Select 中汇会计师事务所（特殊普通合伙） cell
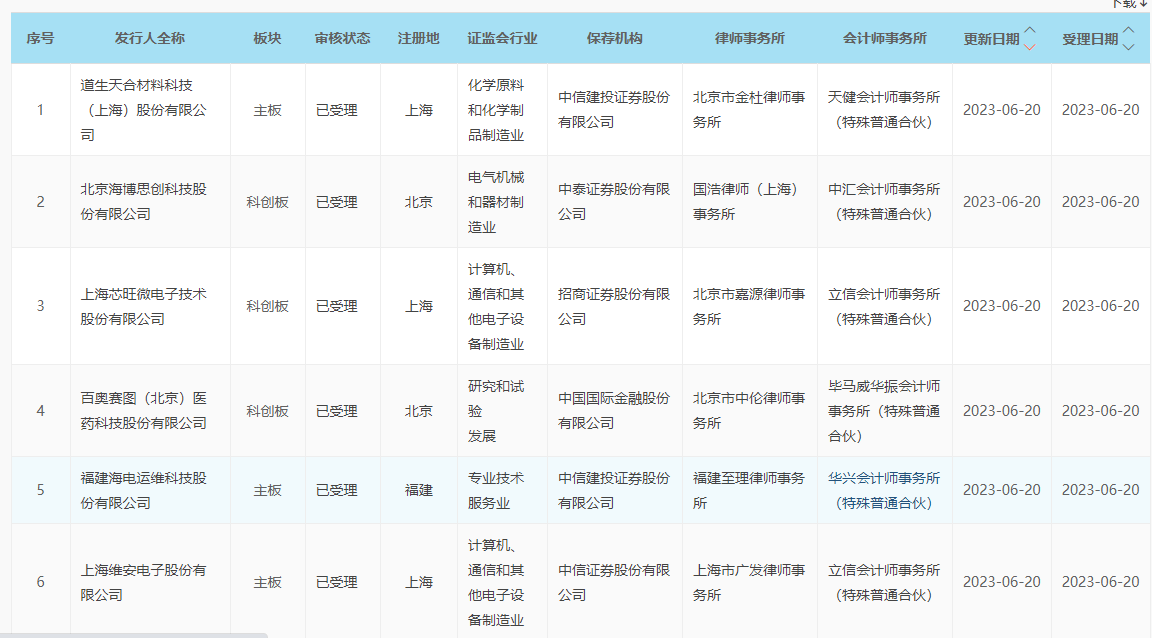 pos(884,201)
